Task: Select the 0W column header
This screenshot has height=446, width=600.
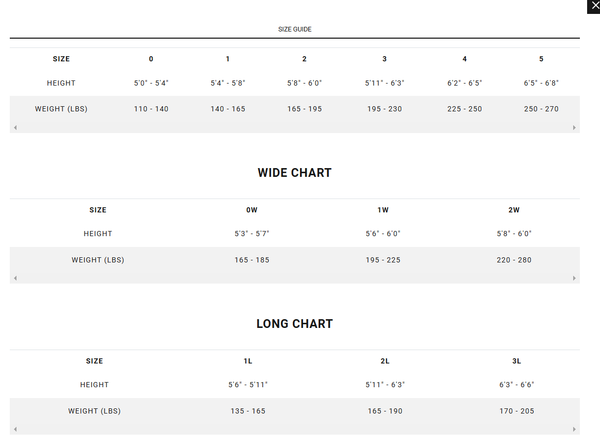Action: pos(252,210)
